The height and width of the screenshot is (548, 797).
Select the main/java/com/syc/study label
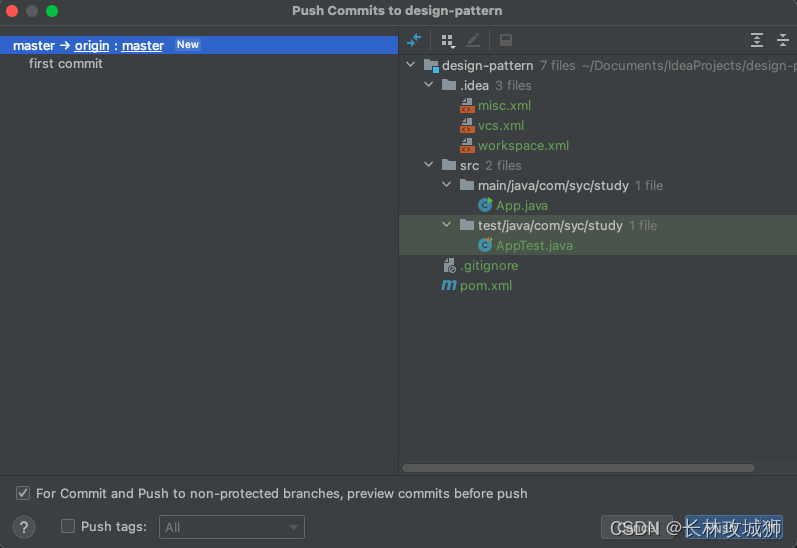click(553, 186)
